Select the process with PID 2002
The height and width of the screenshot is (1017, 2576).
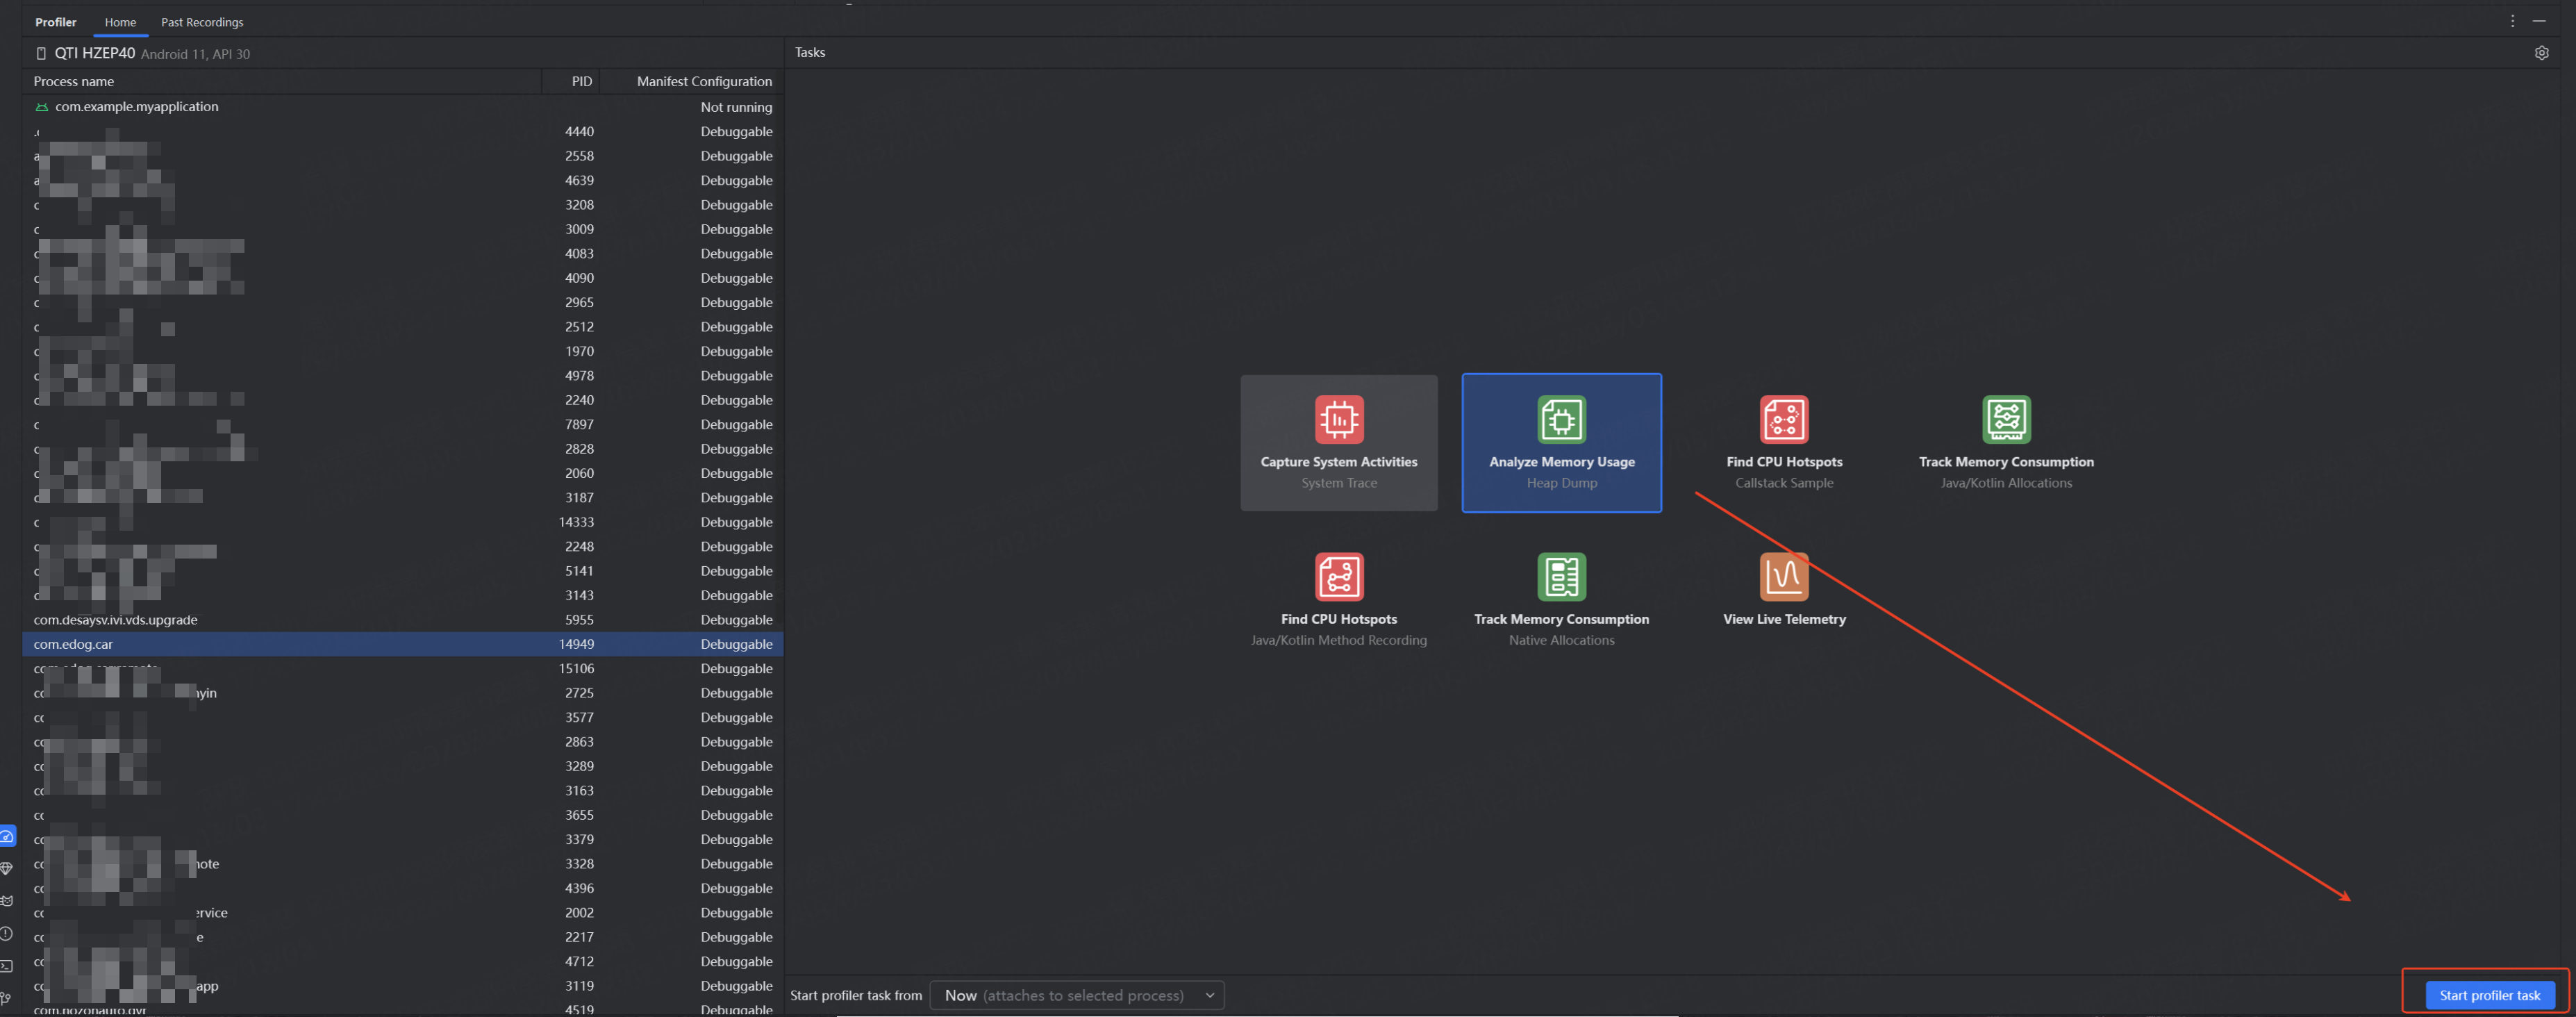(403, 913)
